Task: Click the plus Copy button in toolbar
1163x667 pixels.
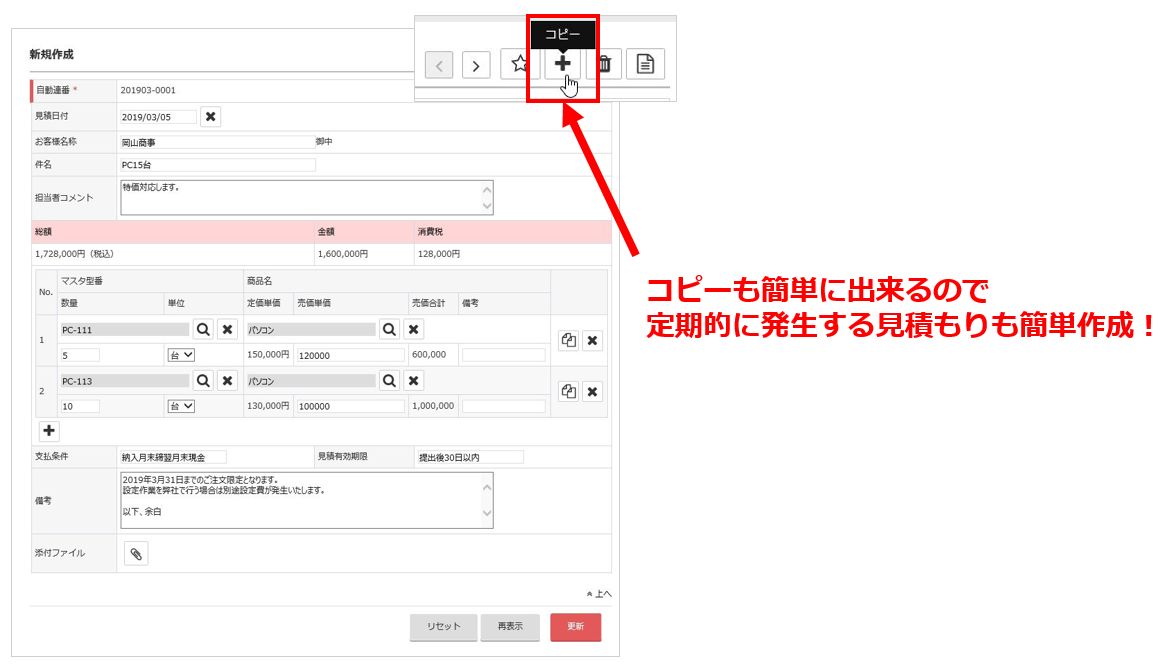Action: click(563, 64)
